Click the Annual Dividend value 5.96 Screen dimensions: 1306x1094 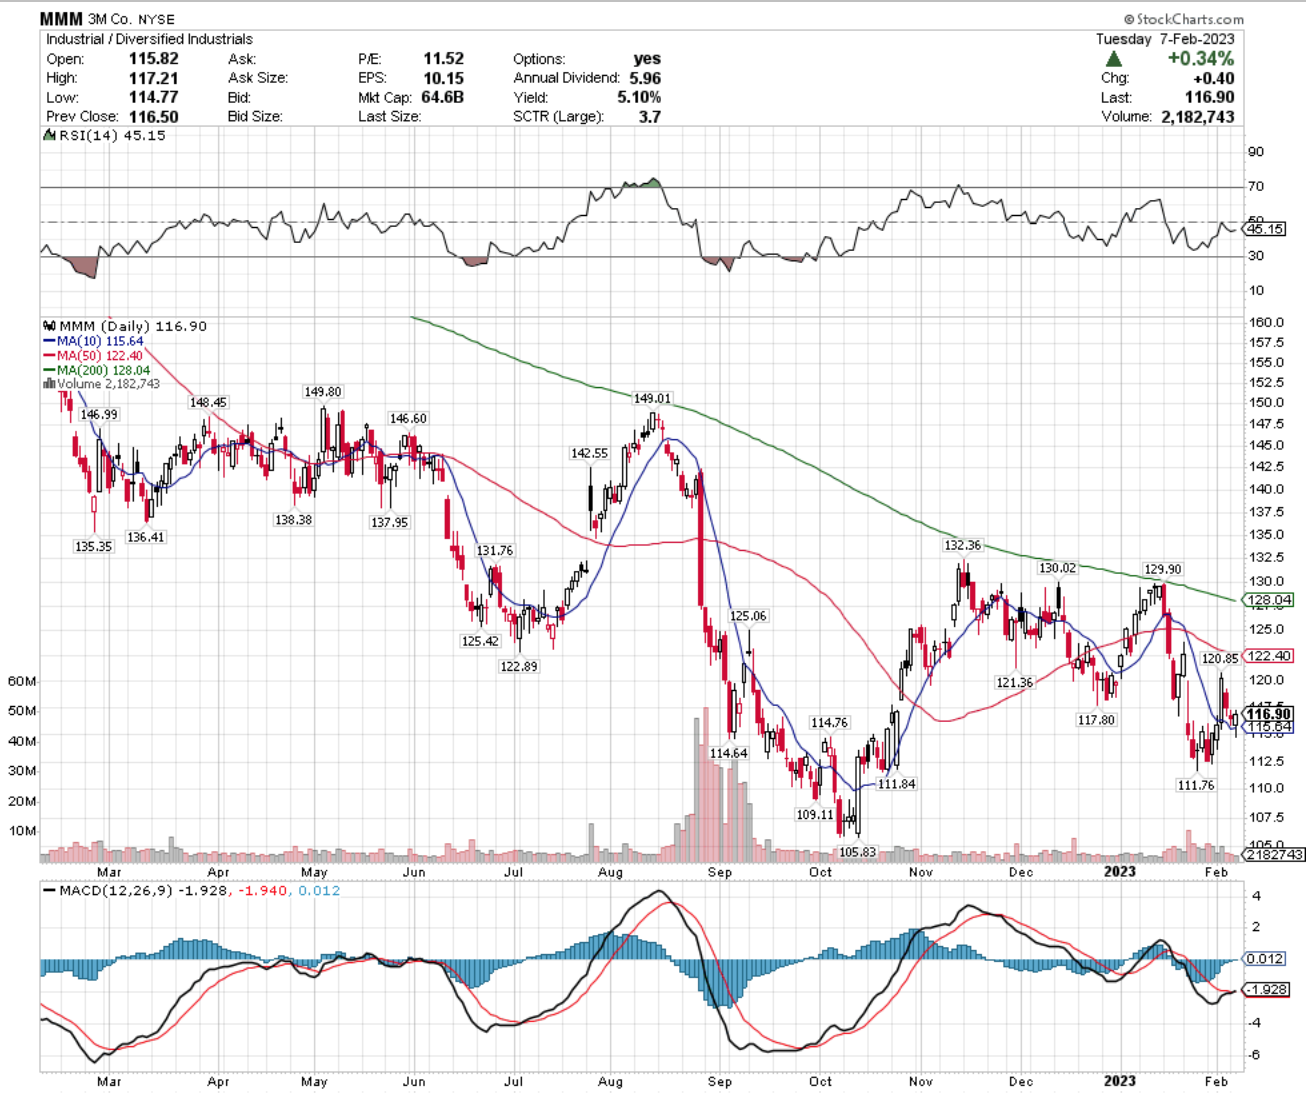point(645,78)
